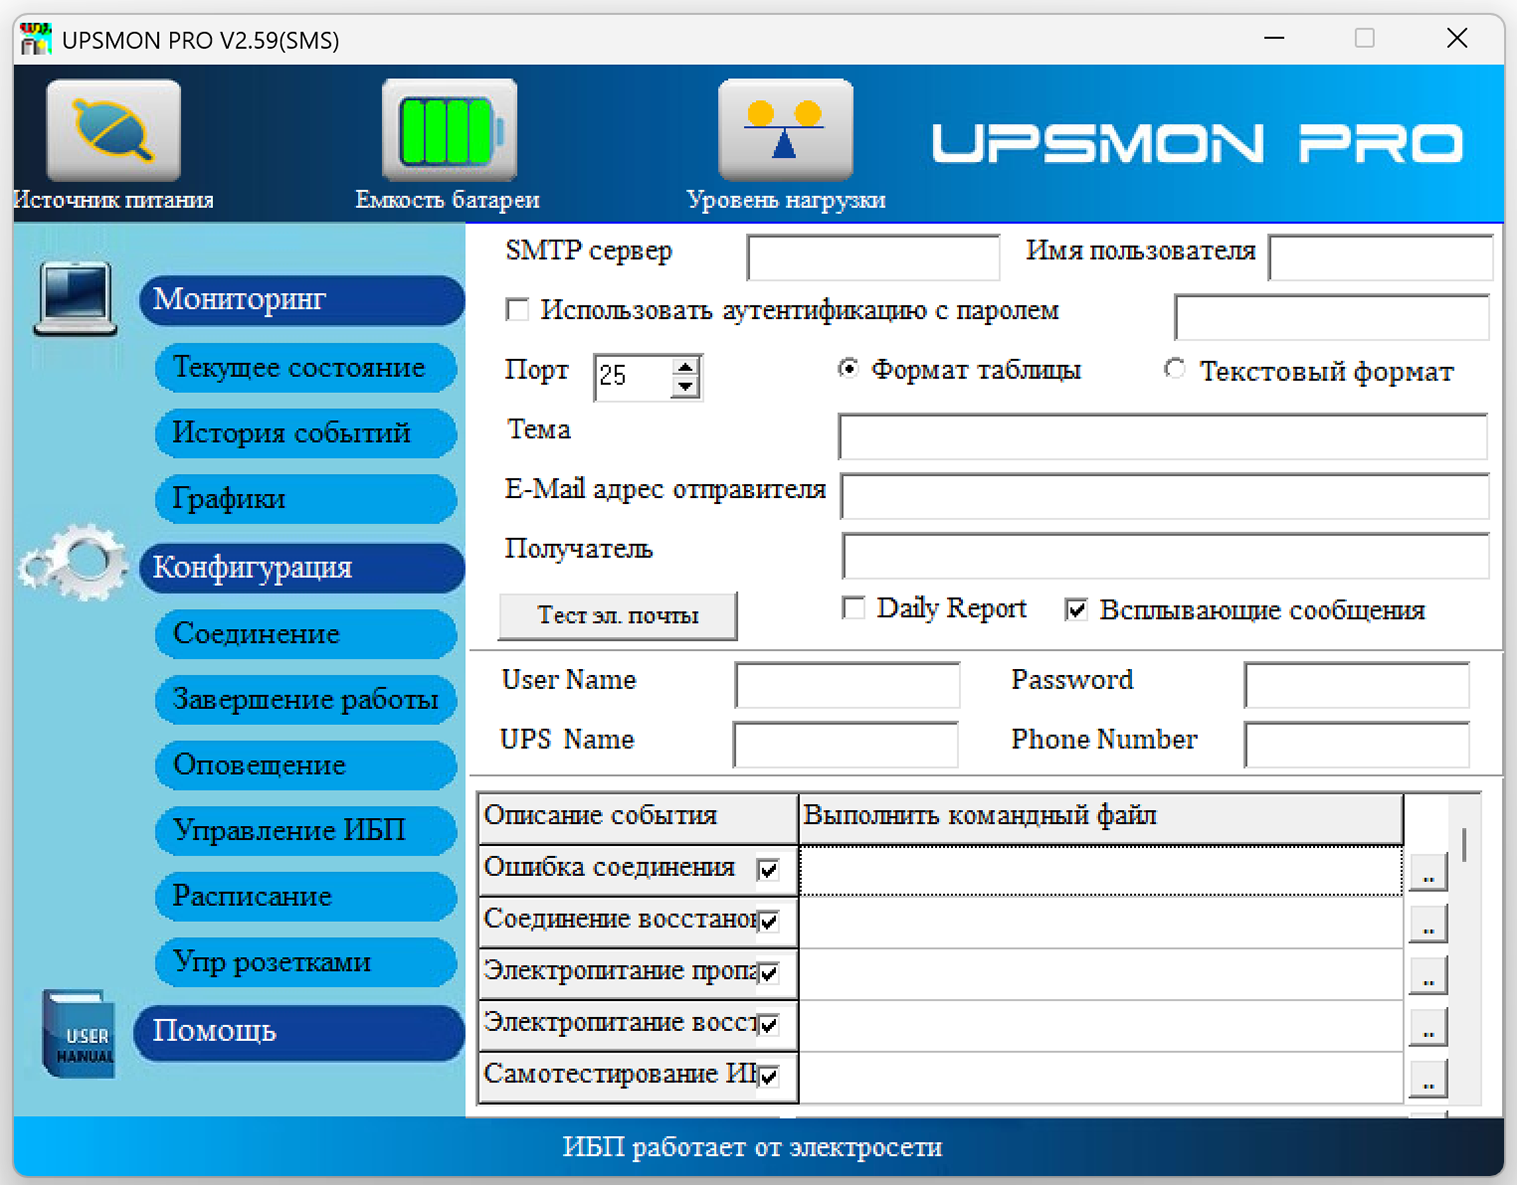Viewport: 1517px width, 1185px height.
Task: Open Упр розетками page
Action: (x=306, y=962)
